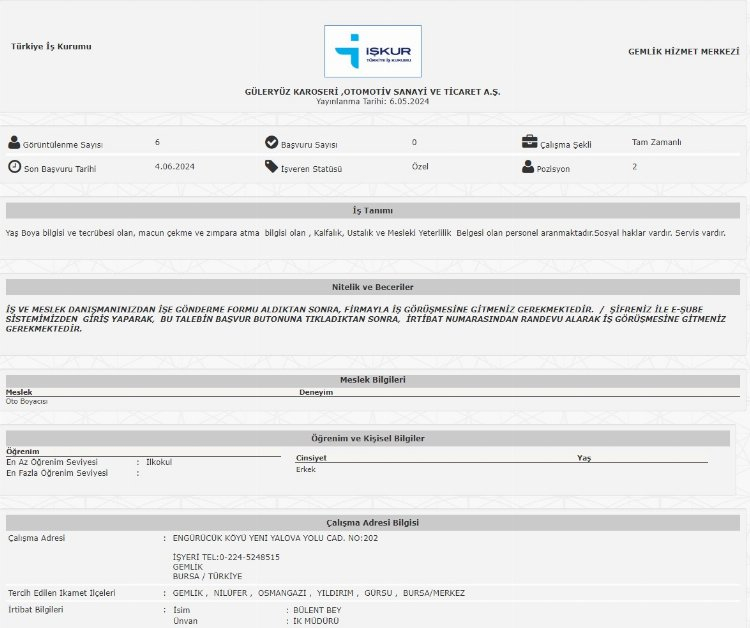Select the Nitelik ve Beceriler section header
This screenshot has width=750, height=628.
[372, 287]
